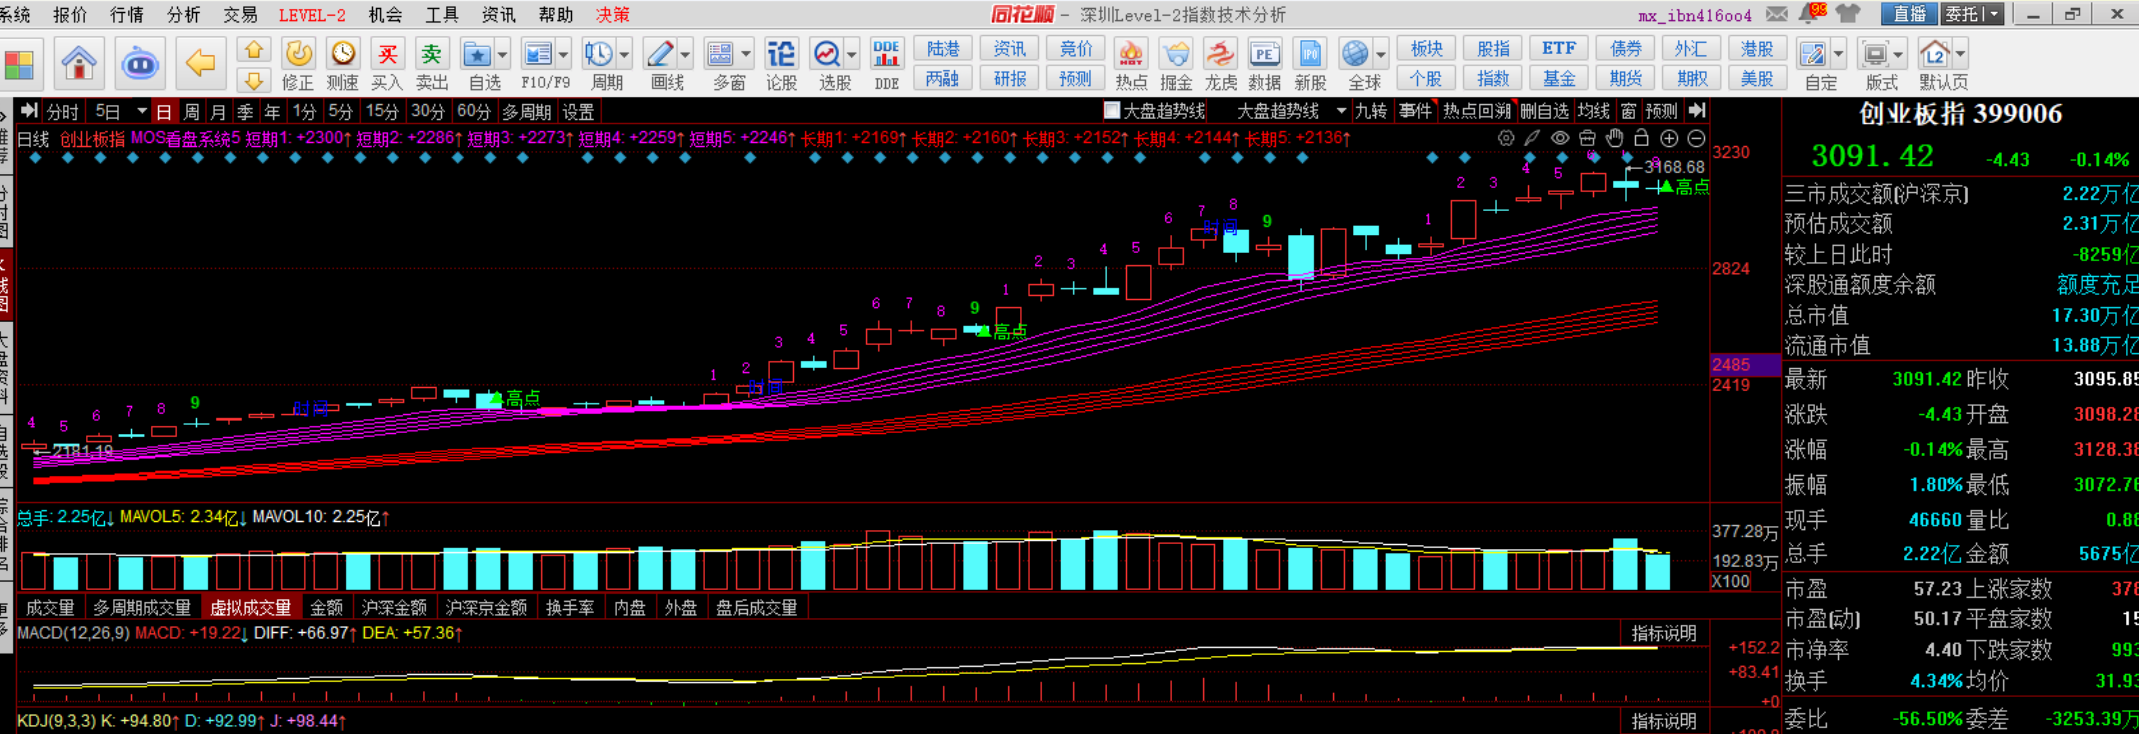
Task: Expand the 画线 dropdown arrow
Action: coord(685,54)
